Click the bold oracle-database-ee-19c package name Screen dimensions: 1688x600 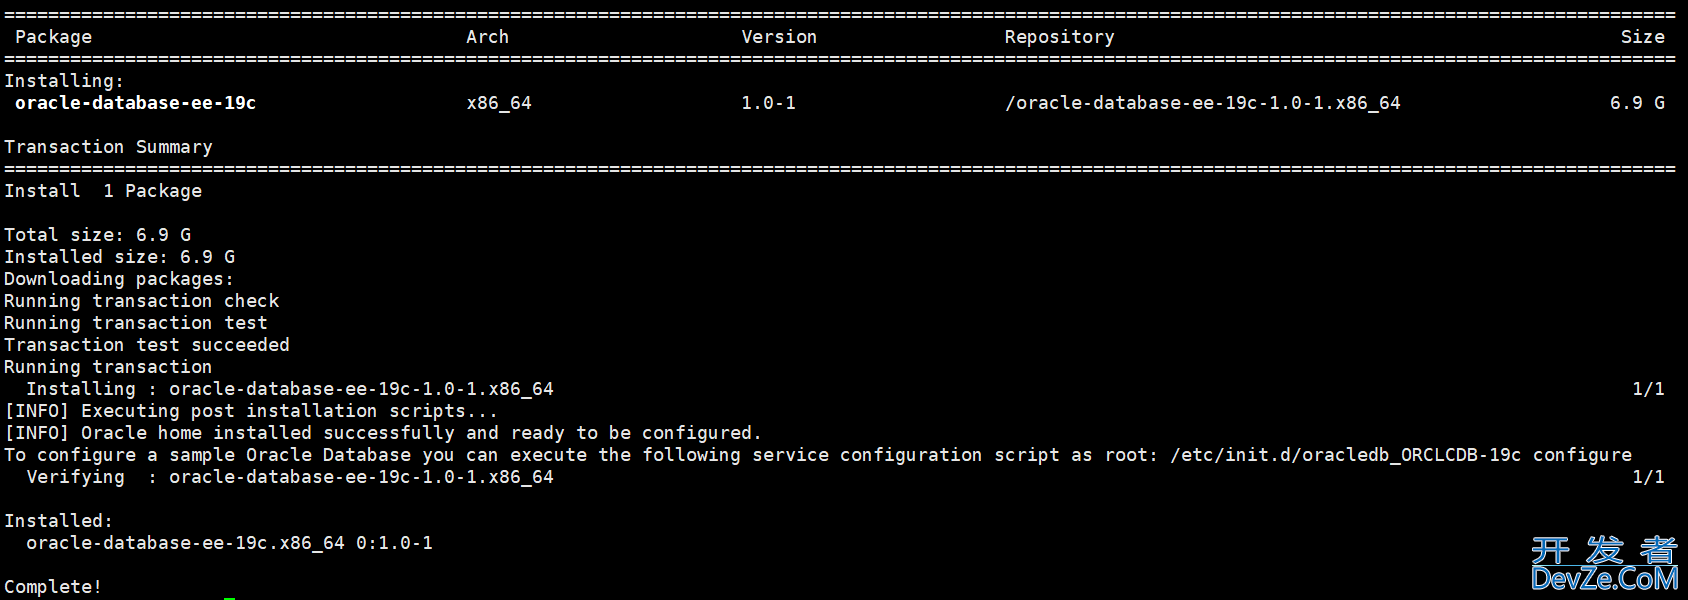tap(135, 103)
